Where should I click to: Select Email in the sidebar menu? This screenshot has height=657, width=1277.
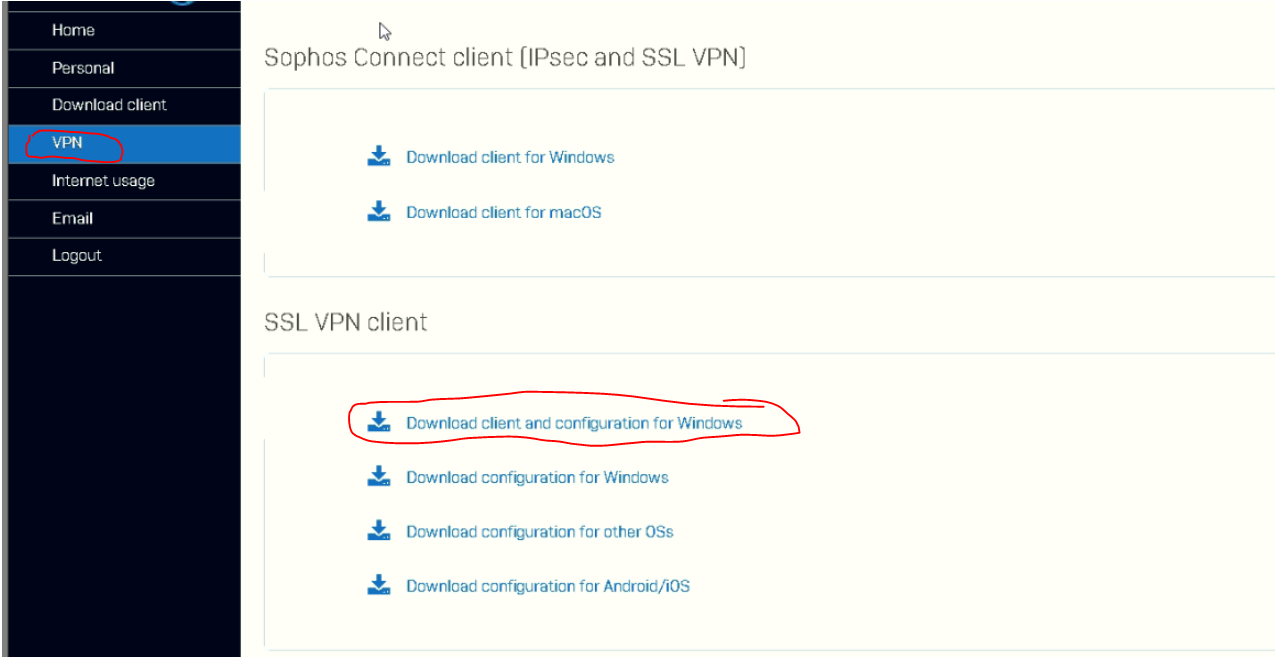point(72,218)
